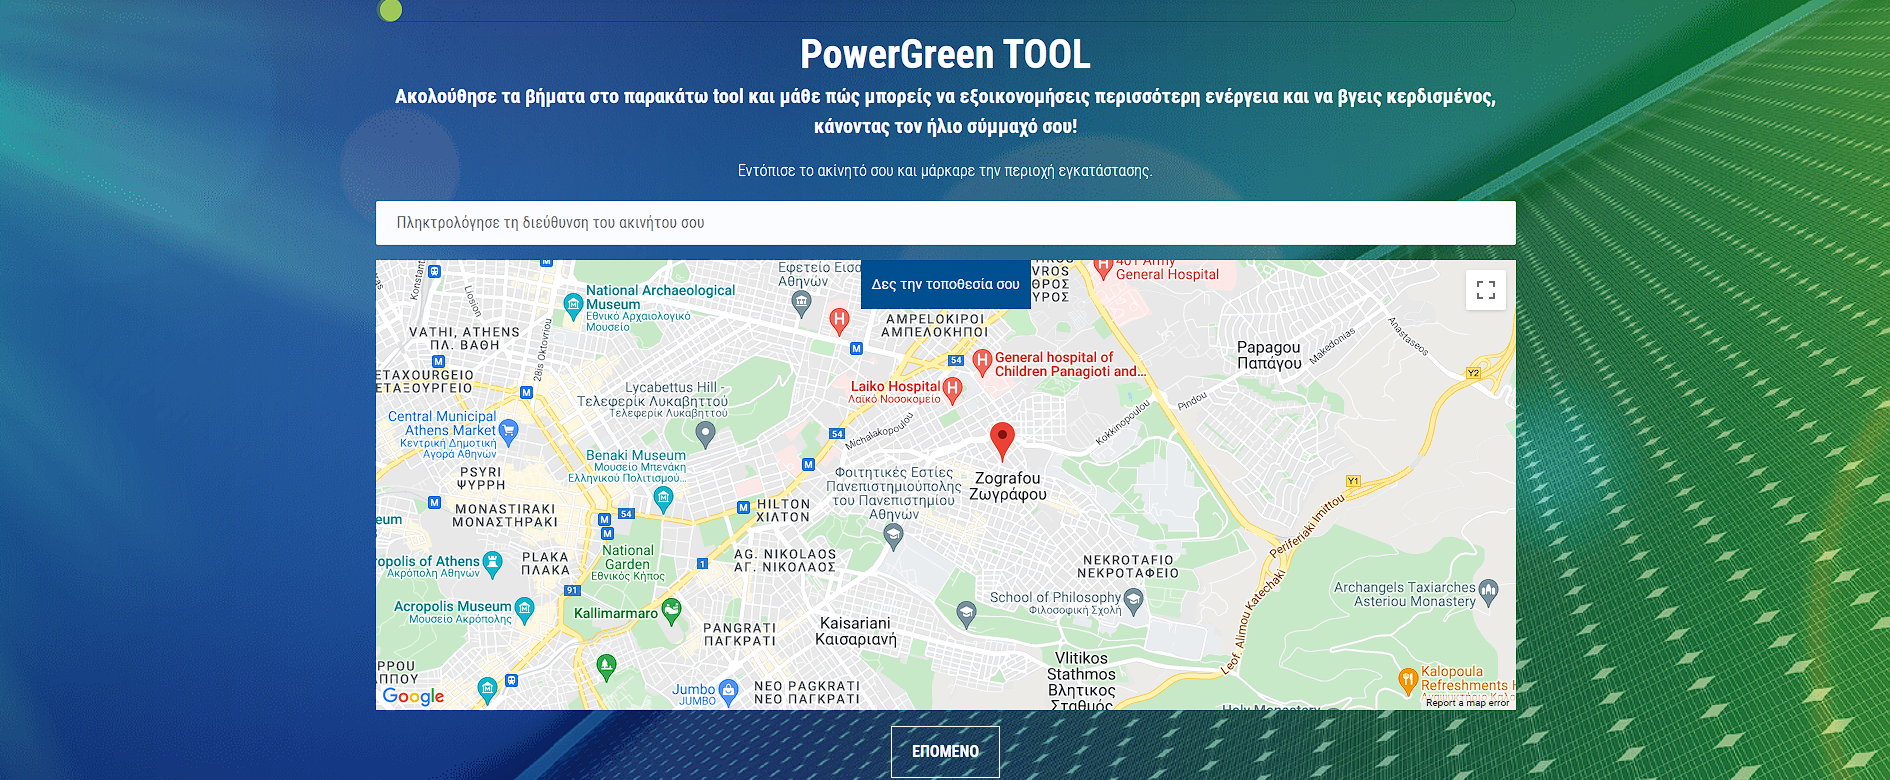This screenshot has height=780, width=1890.
Task: Click the 'Δες την τοποθεσία σου' button
Action: (945, 285)
